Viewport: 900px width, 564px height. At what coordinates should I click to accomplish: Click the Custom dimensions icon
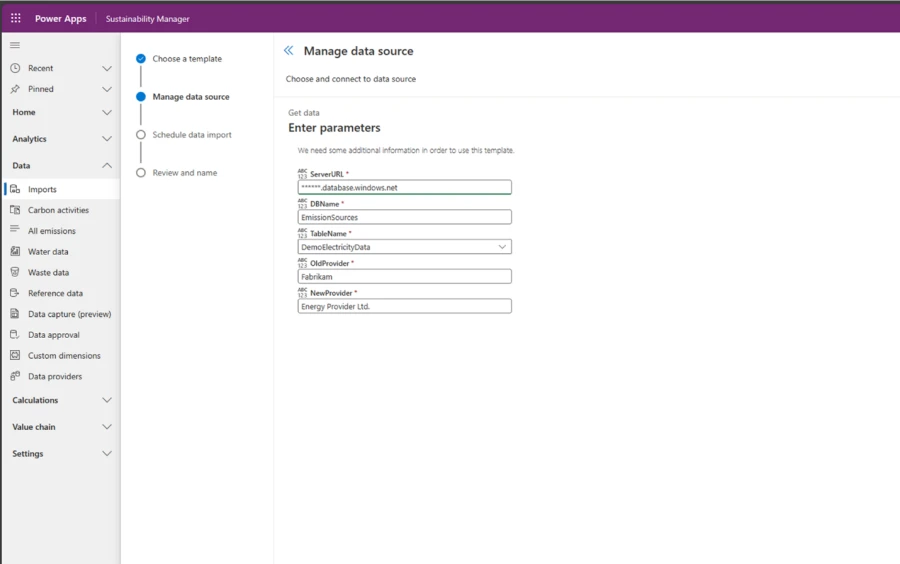15,356
